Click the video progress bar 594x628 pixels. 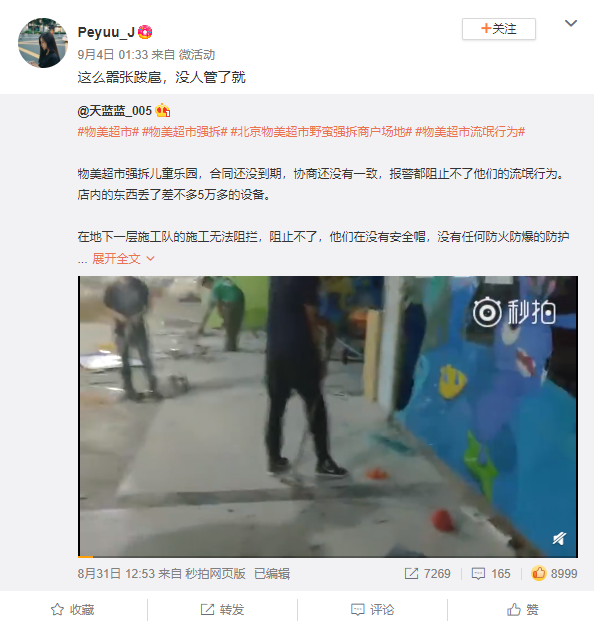point(328,556)
